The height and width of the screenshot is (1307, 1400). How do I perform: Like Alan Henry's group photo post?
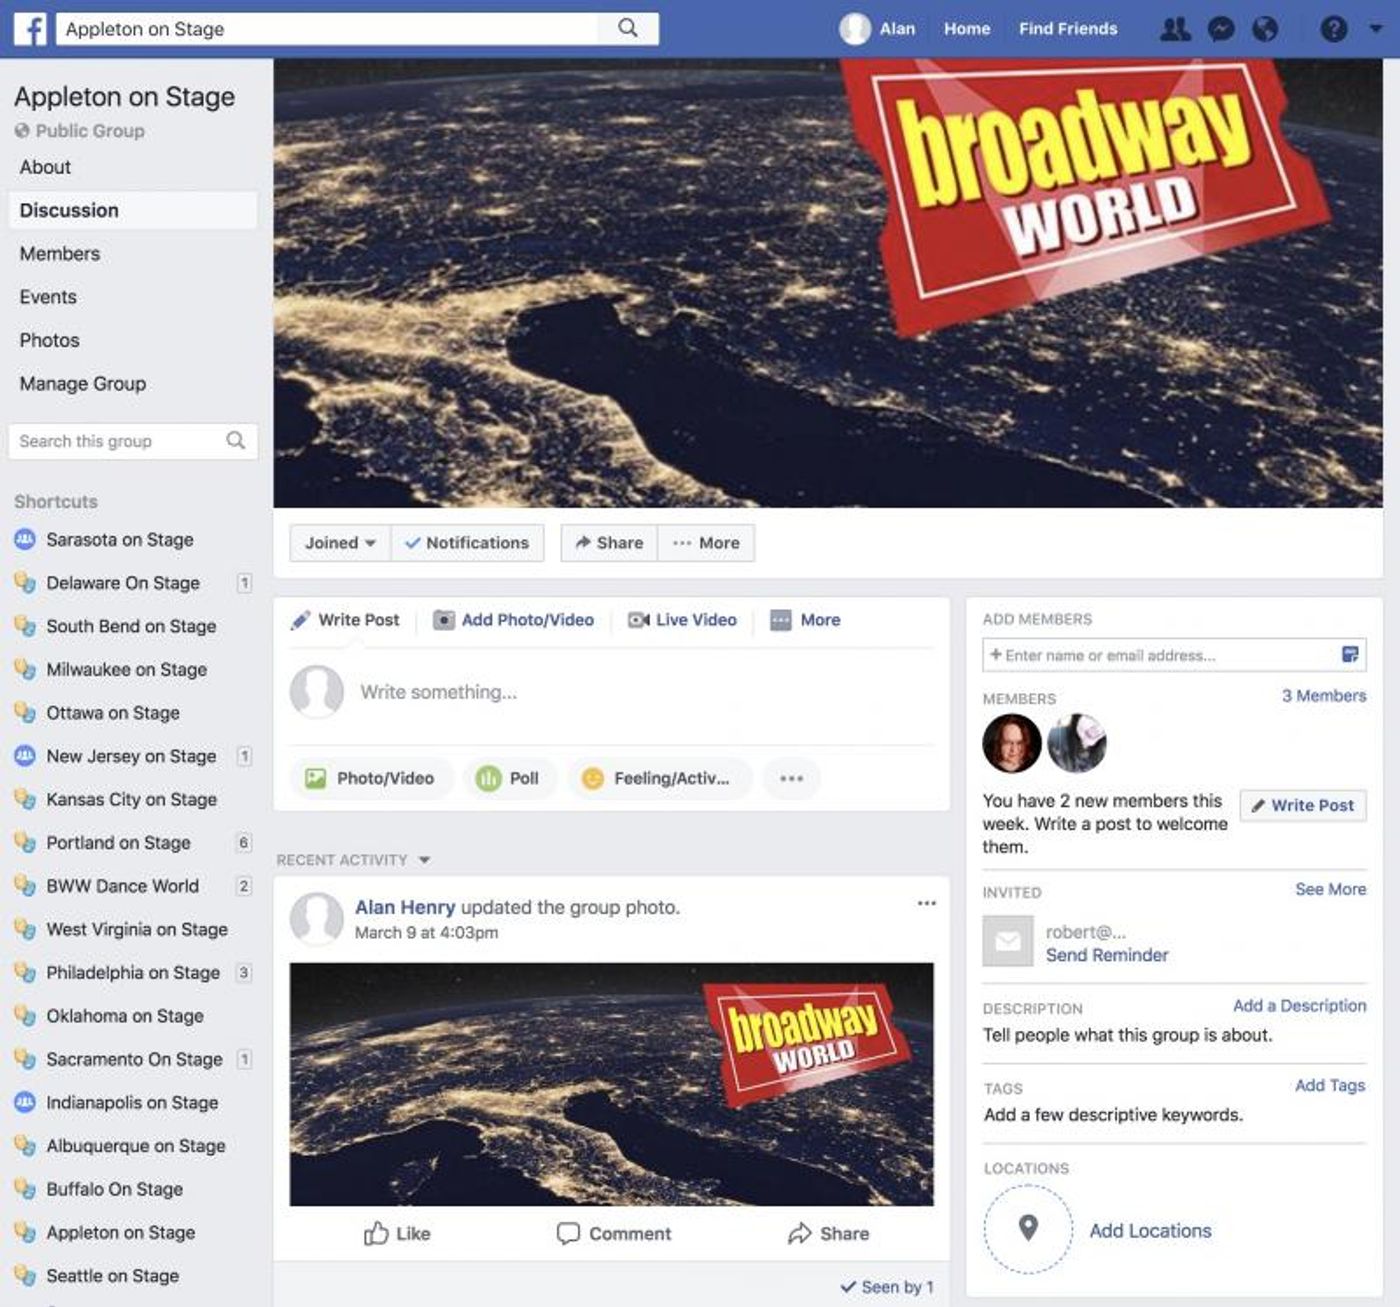[397, 1234]
